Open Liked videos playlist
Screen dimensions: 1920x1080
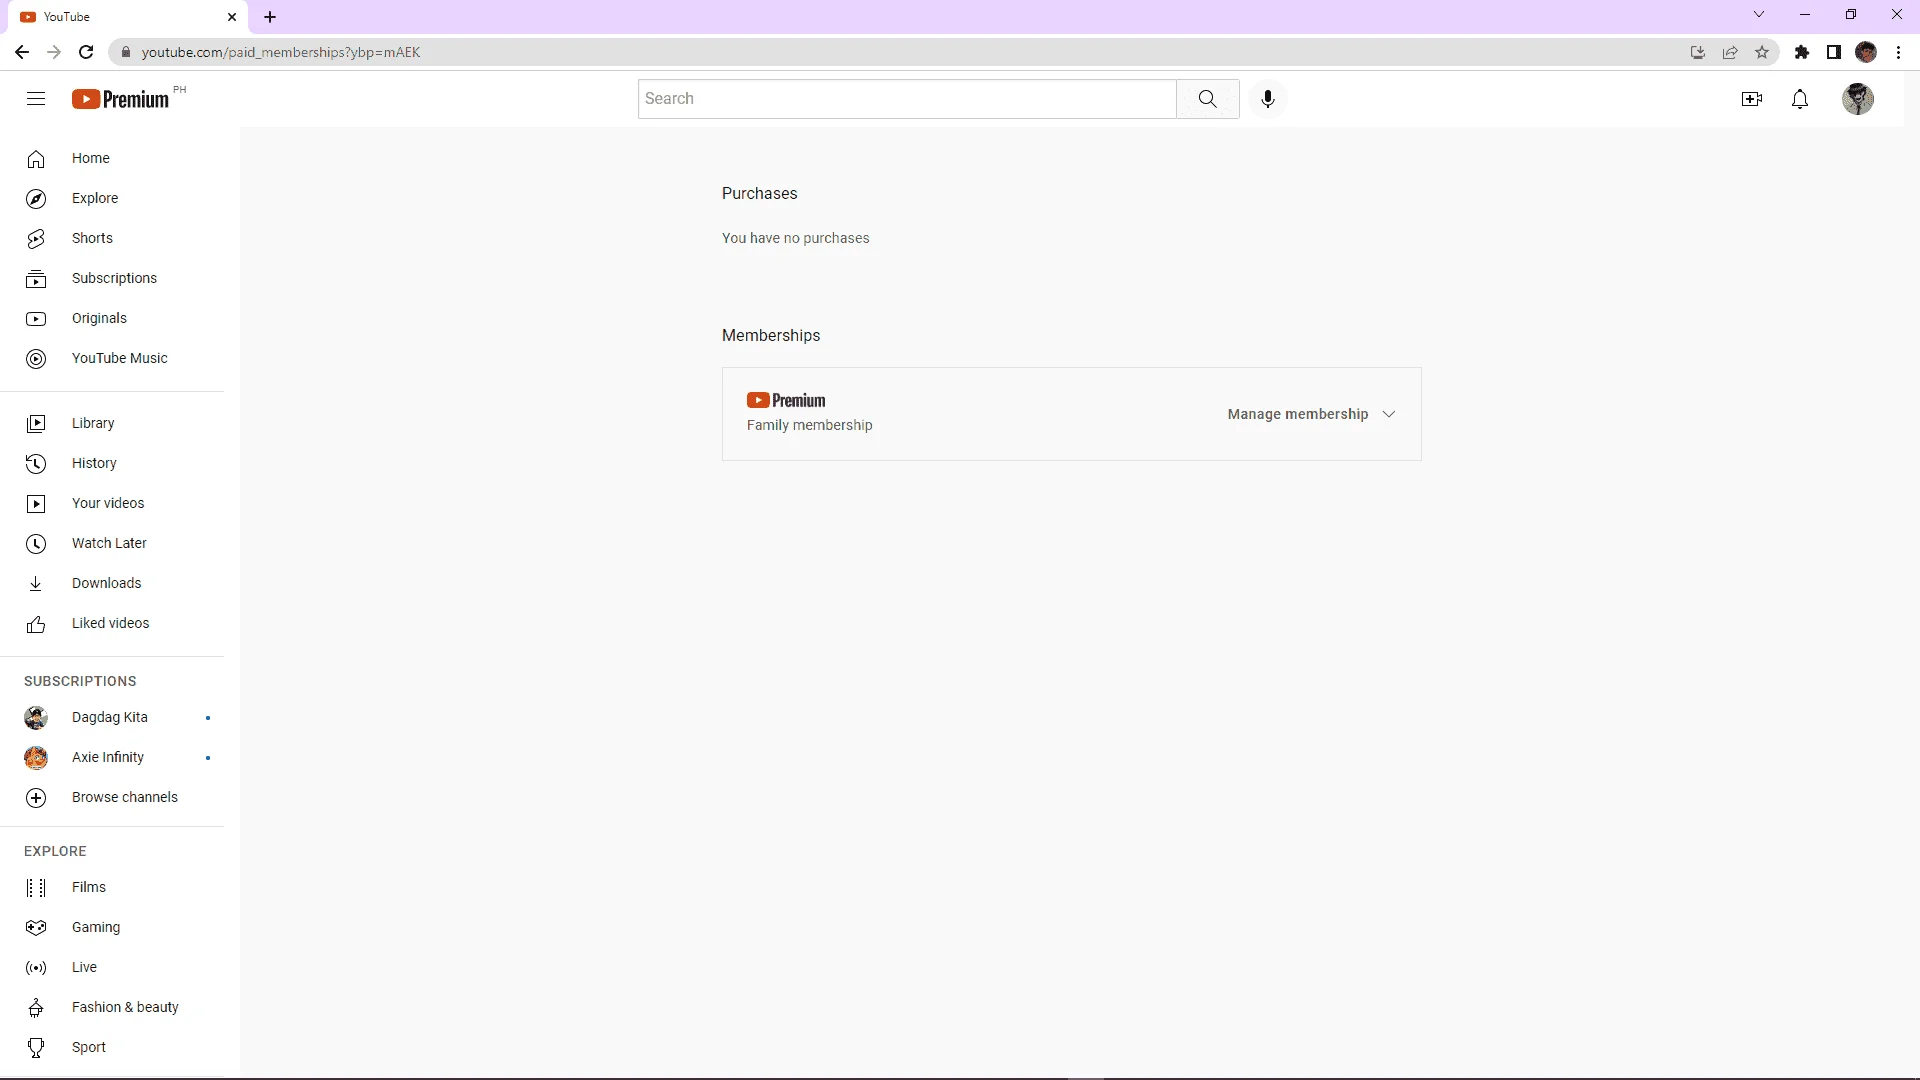(x=112, y=623)
